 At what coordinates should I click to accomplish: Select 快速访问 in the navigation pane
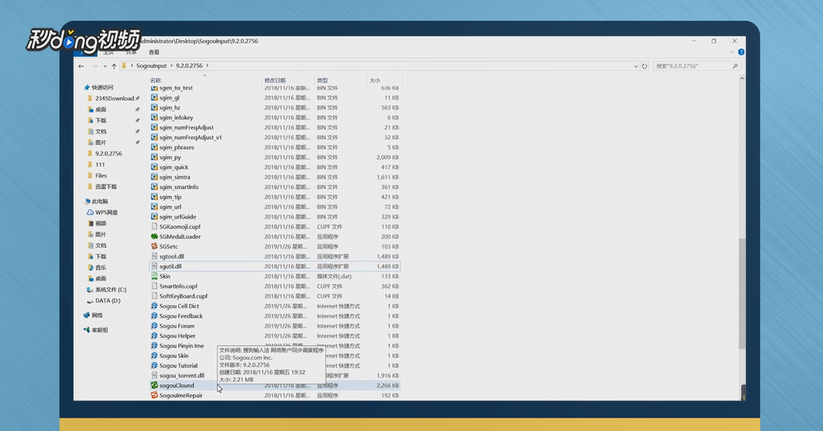(98, 88)
